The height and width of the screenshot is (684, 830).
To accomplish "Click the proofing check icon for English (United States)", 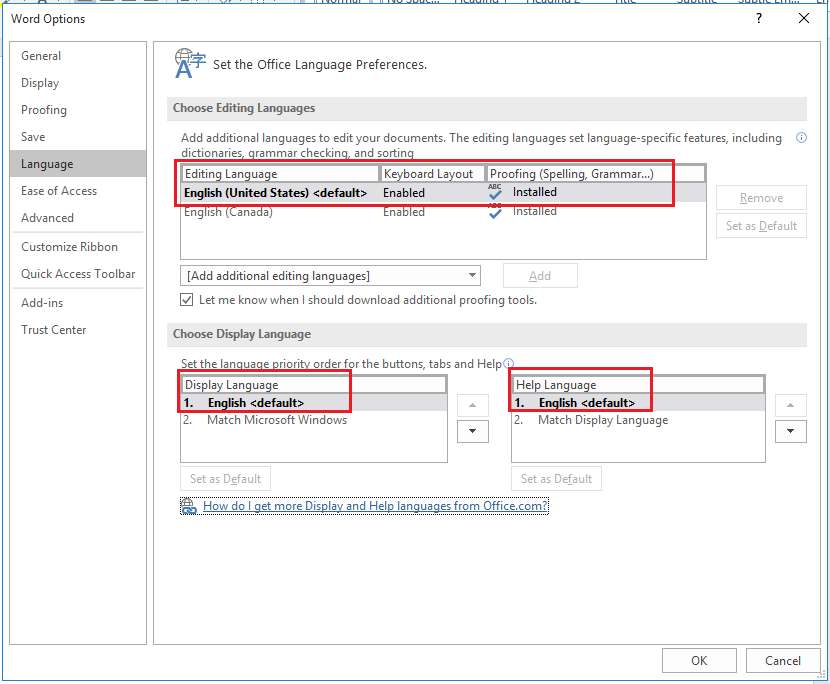I will pyautogui.click(x=495, y=192).
